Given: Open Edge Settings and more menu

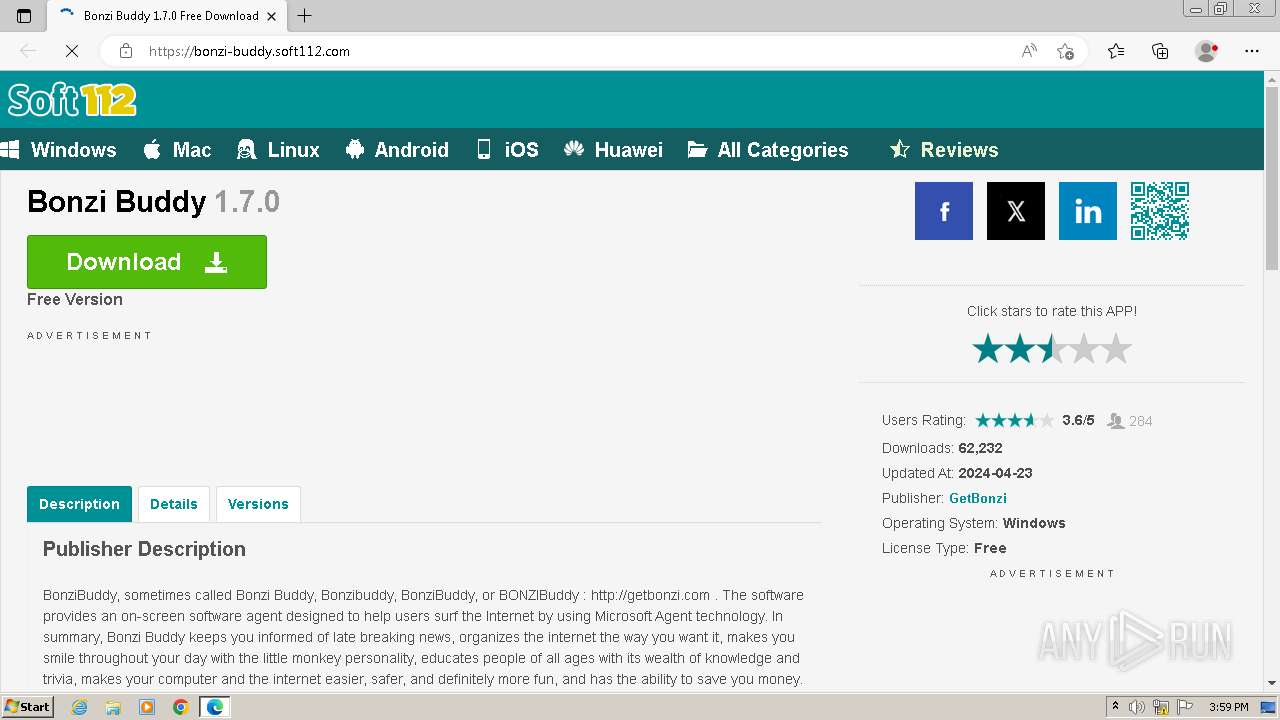Looking at the screenshot, I should point(1252,51).
